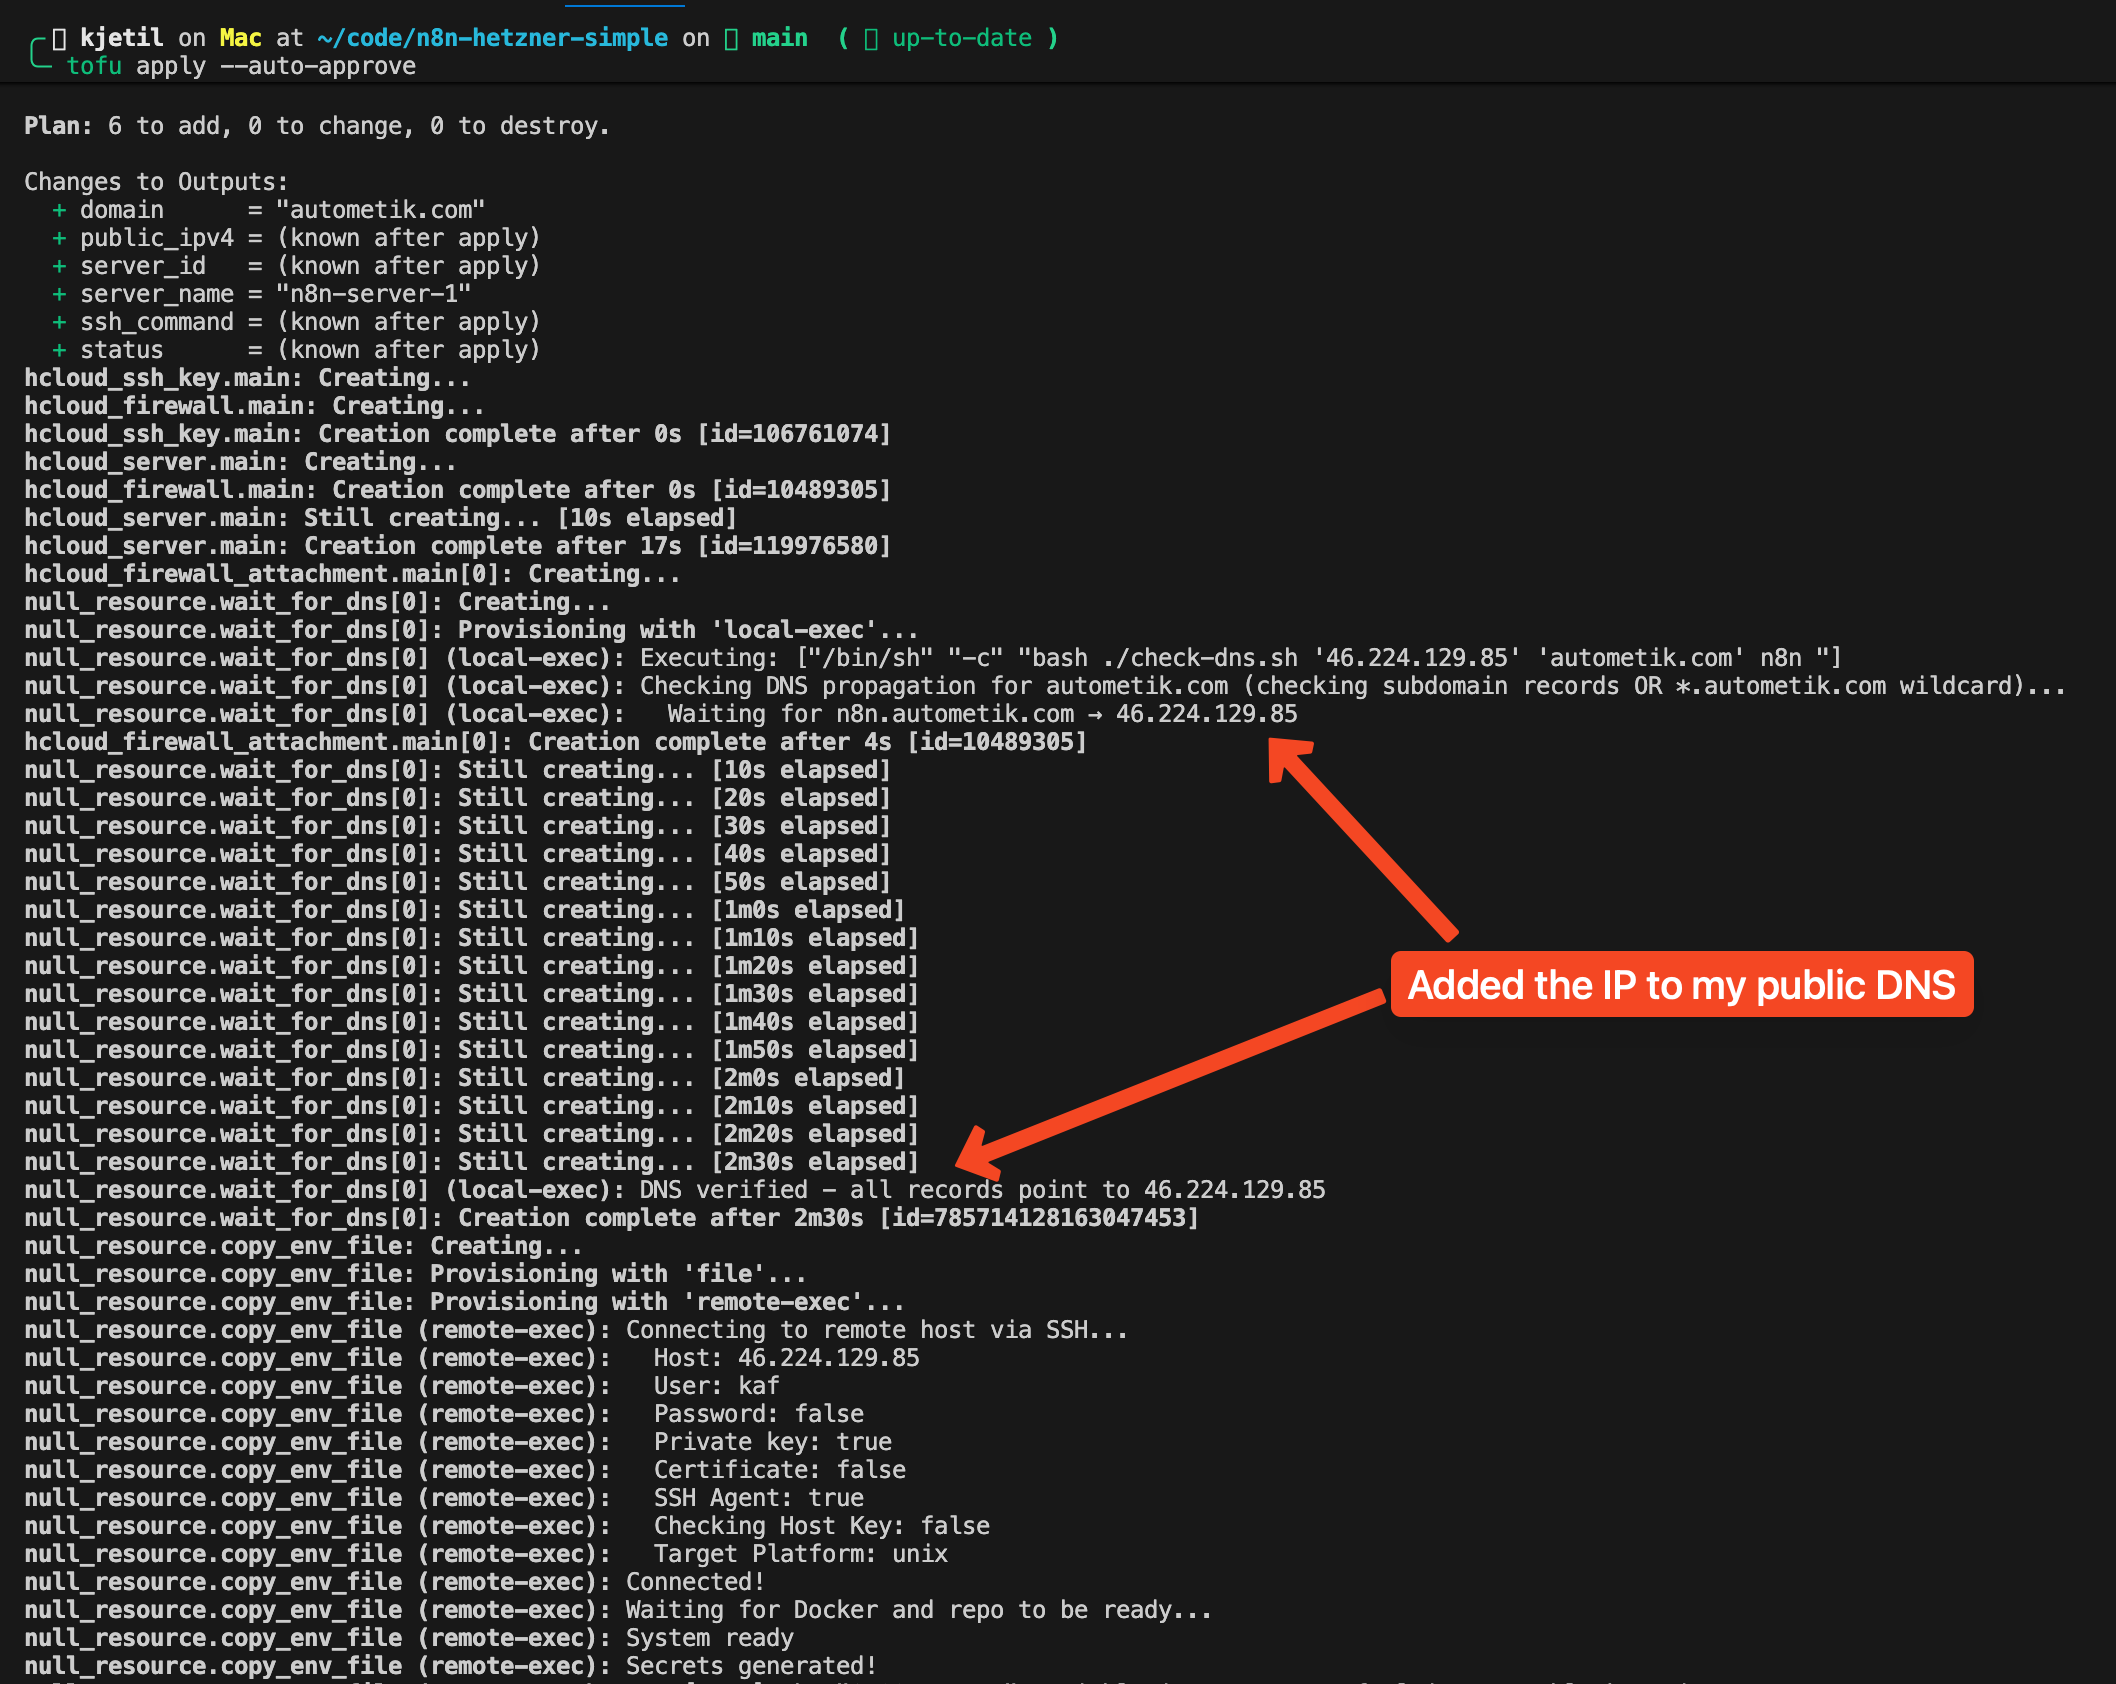This screenshot has width=2116, height=1684.
Task: Click the Plan summary line
Action: point(316,126)
